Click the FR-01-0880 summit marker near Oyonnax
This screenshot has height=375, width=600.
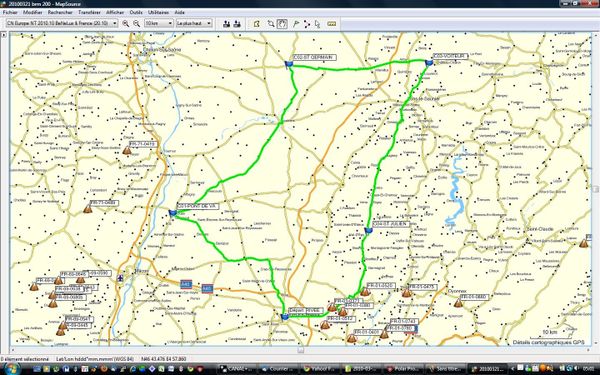pyautogui.click(x=458, y=303)
